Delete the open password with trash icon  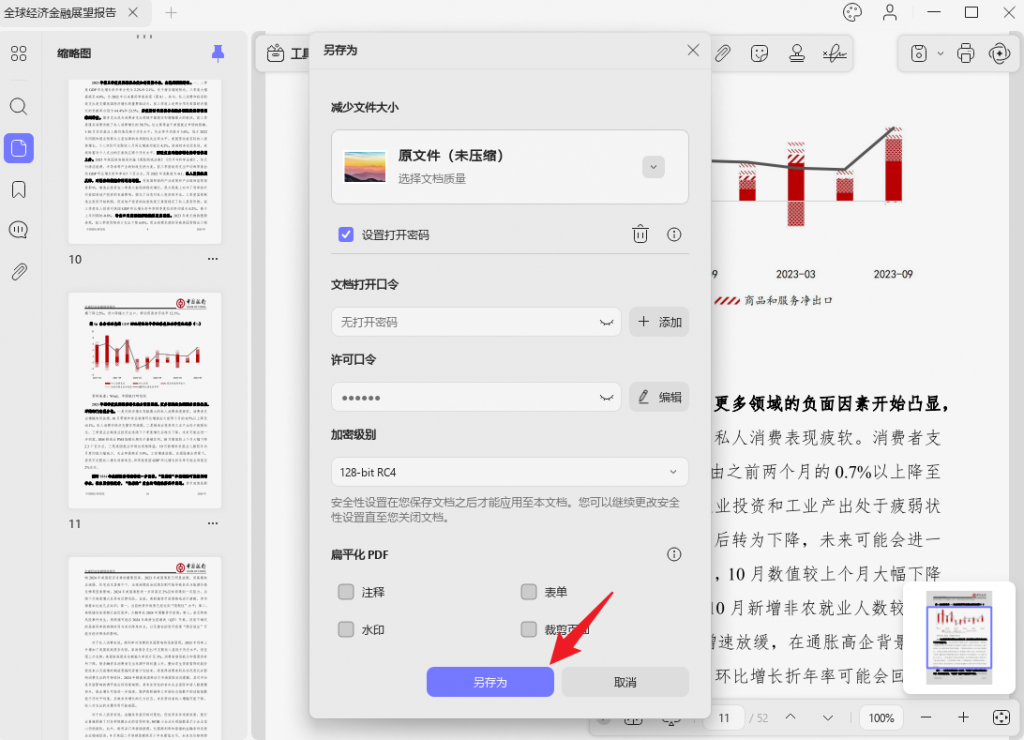(x=640, y=234)
